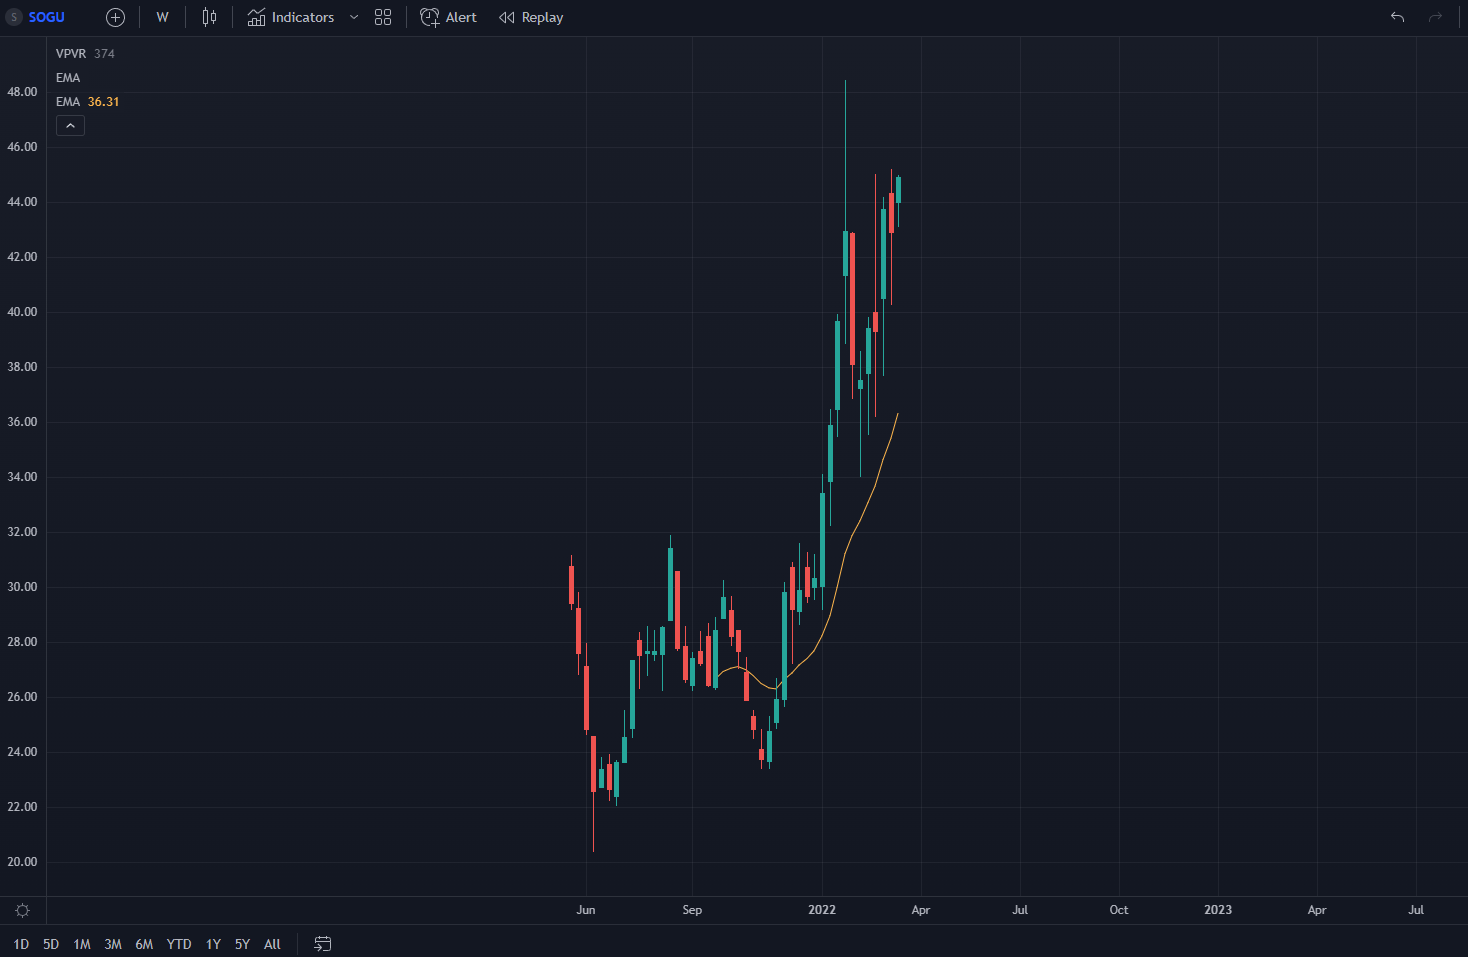Click the Jun label on time axis
Viewport: 1468px width, 957px height.
pyautogui.click(x=586, y=910)
